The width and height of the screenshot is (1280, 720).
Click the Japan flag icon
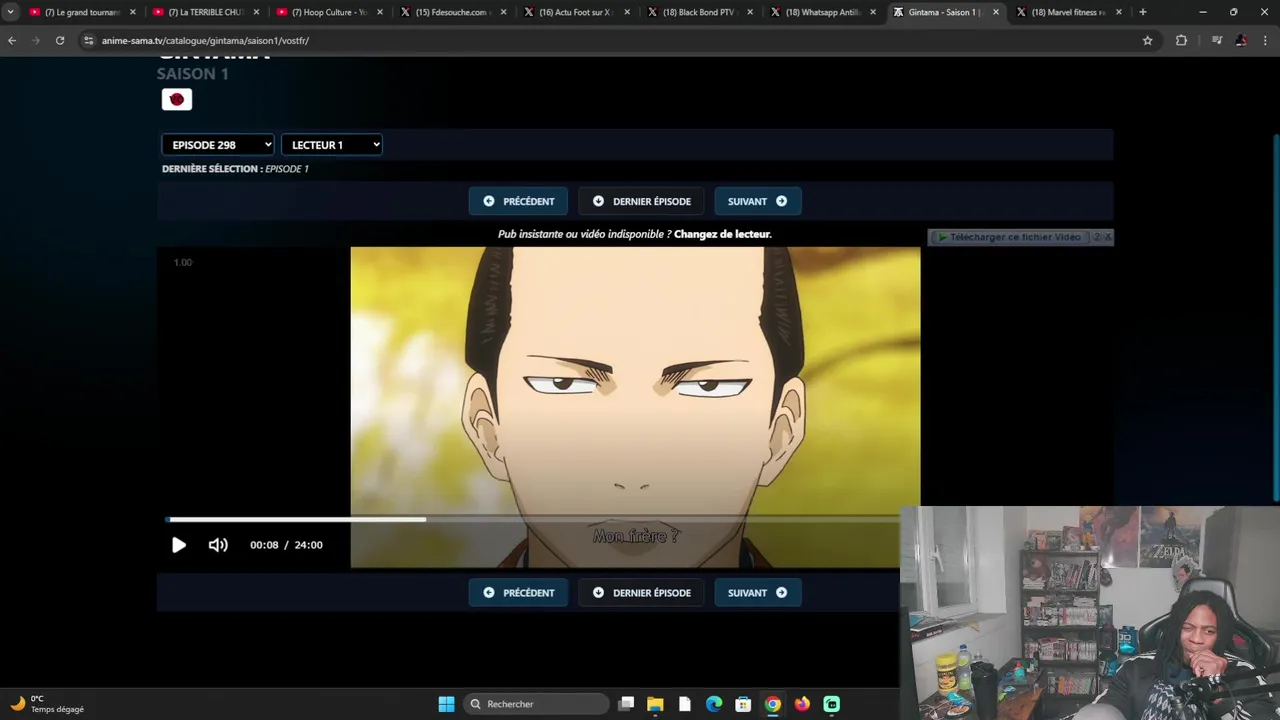click(177, 99)
